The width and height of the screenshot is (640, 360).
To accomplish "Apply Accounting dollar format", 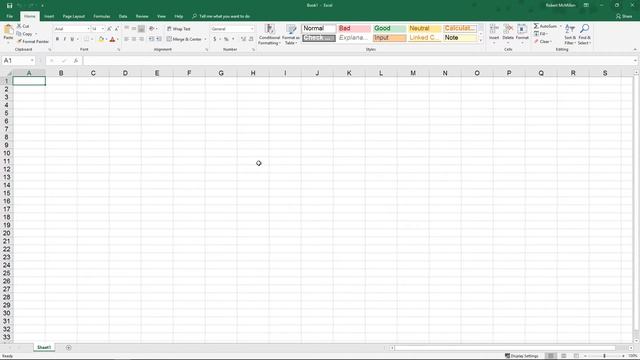I will pyautogui.click(x=215, y=39).
